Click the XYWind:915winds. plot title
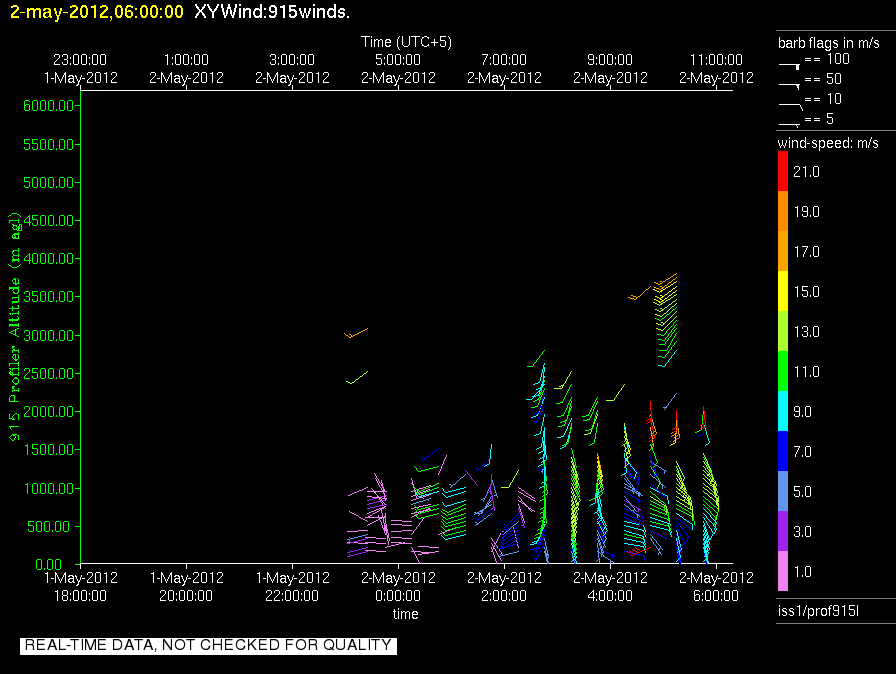The image size is (896, 674). [x=271, y=12]
